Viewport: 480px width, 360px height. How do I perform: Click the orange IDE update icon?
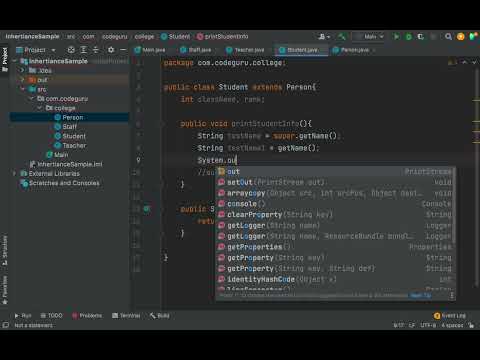(x=461, y=36)
